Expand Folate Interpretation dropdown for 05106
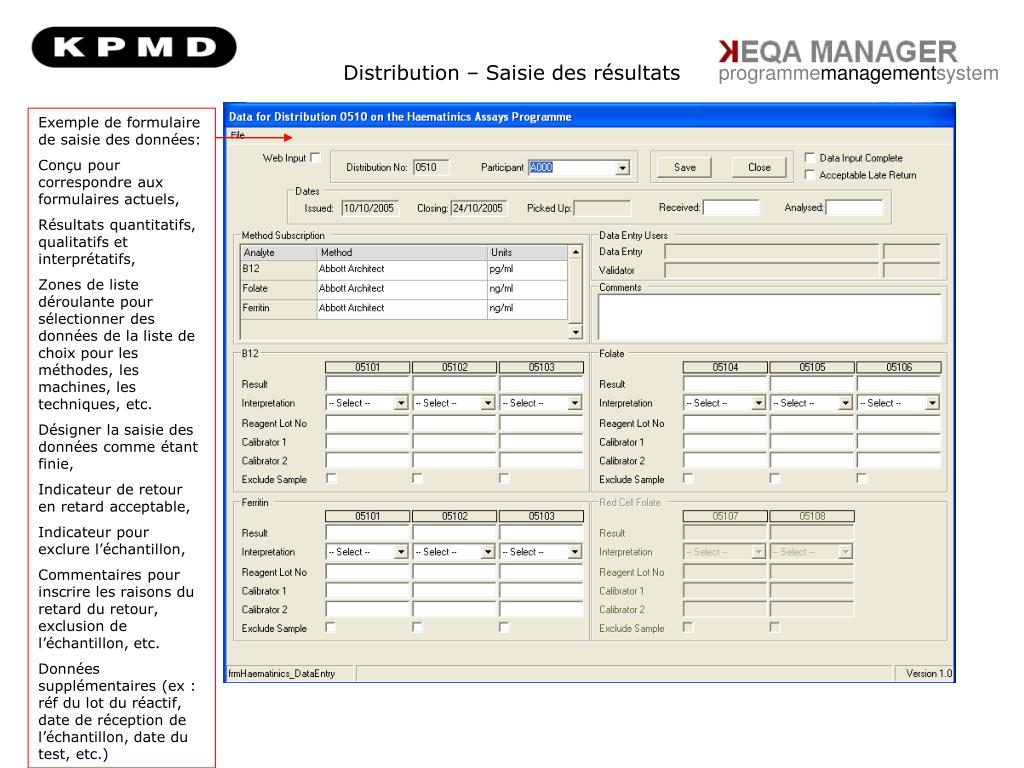This screenshot has height=768, width=1024. pos(932,404)
